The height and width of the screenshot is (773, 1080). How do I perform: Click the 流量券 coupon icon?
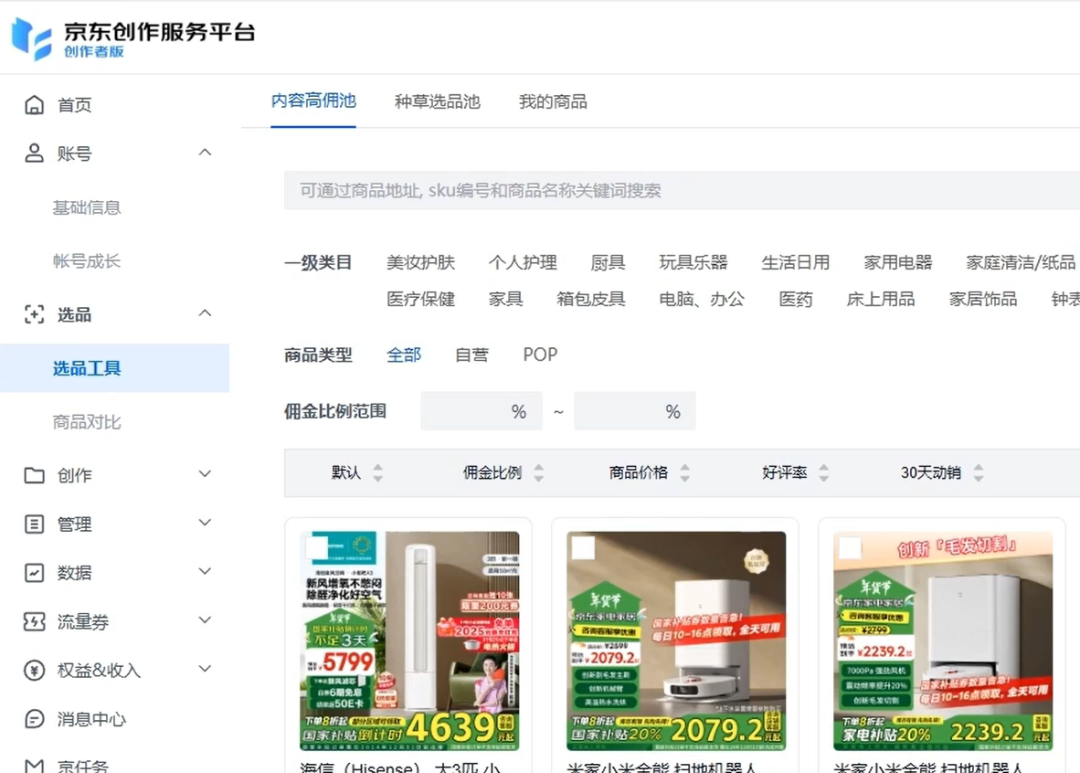tap(34, 622)
